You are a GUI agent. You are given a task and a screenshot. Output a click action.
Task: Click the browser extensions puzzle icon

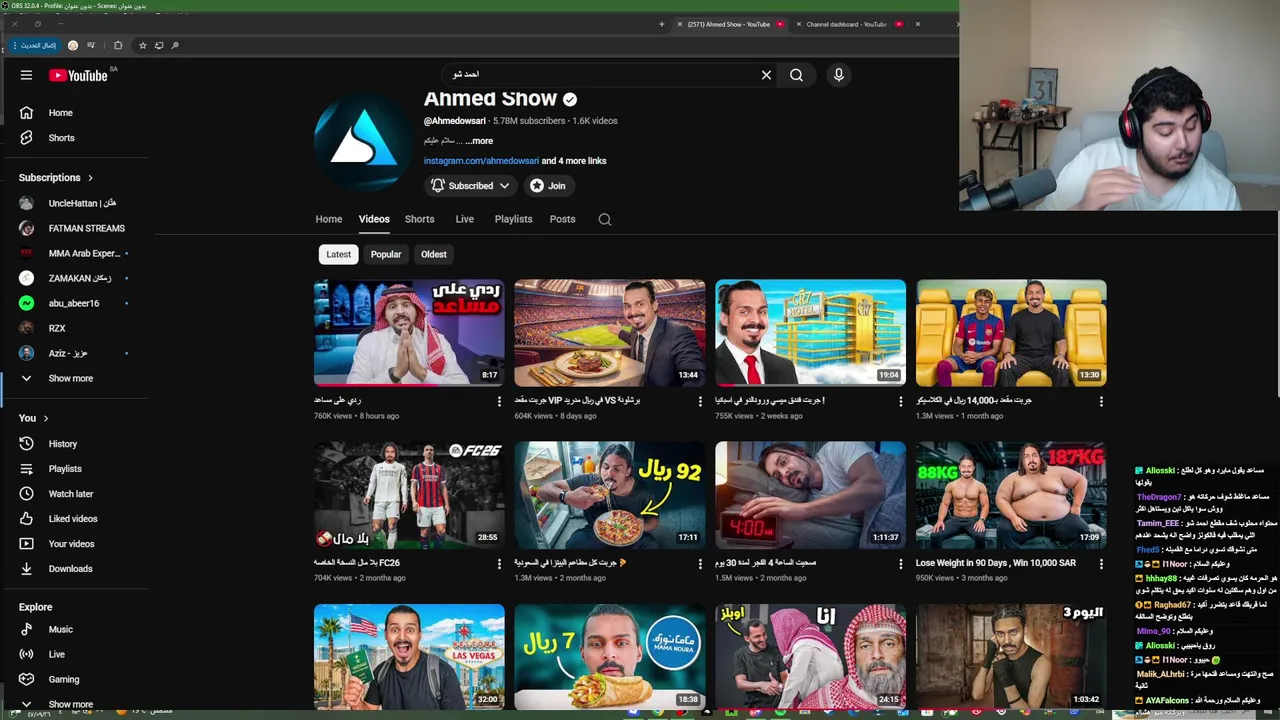pyautogui.click(x=118, y=45)
